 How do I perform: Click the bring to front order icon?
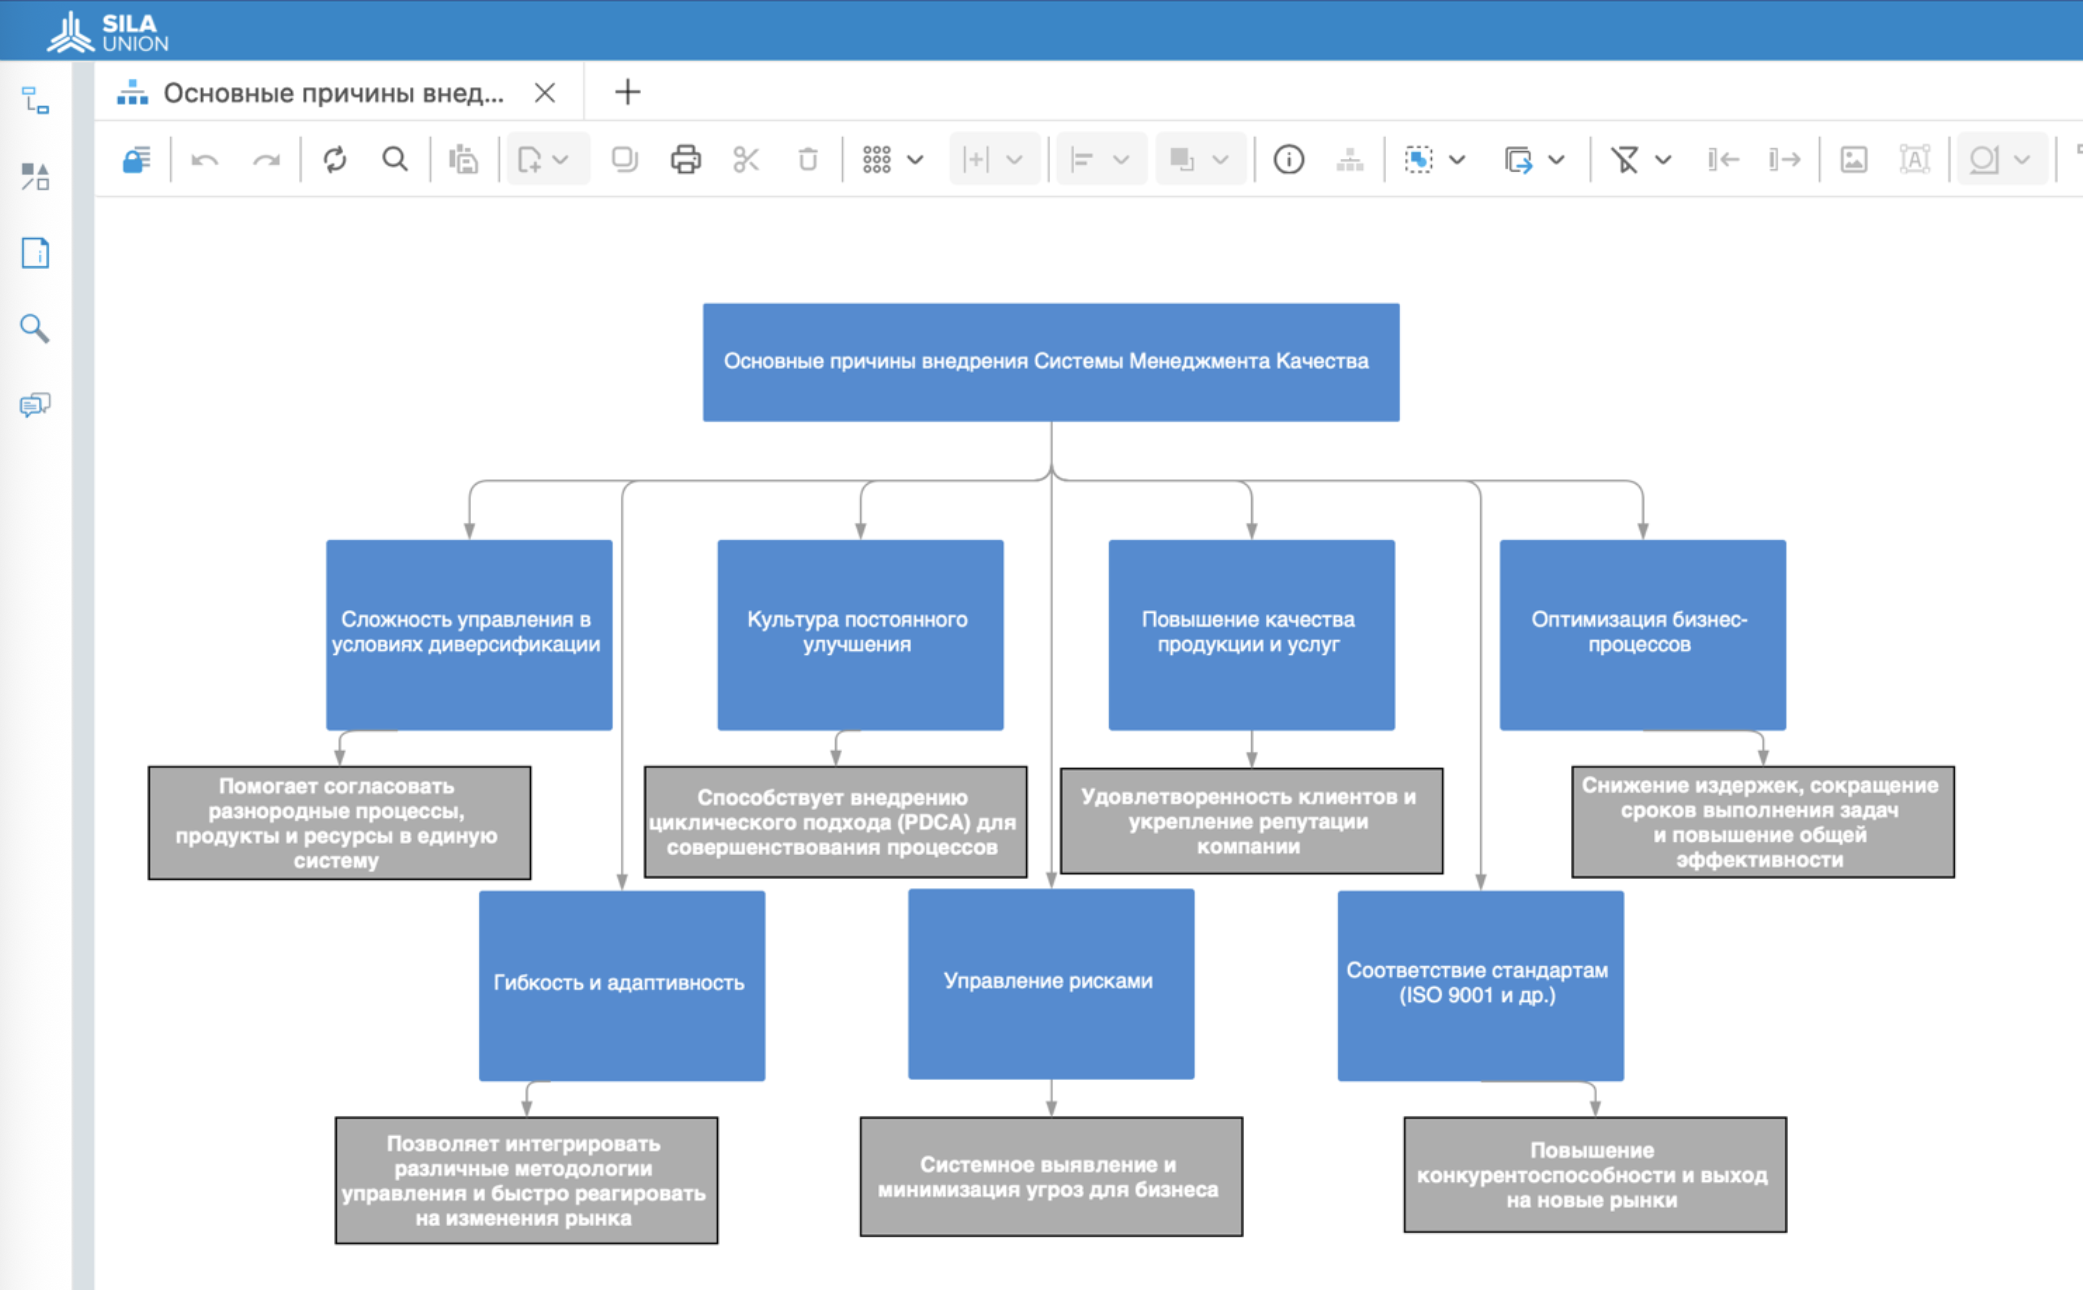click(1182, 159)
